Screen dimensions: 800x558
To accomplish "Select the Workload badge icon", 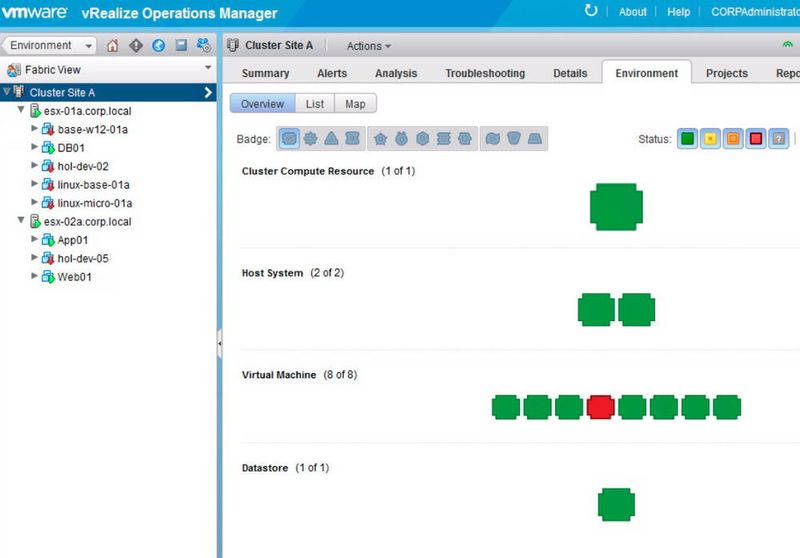I will pyautogui.click(x=310, y=138).
